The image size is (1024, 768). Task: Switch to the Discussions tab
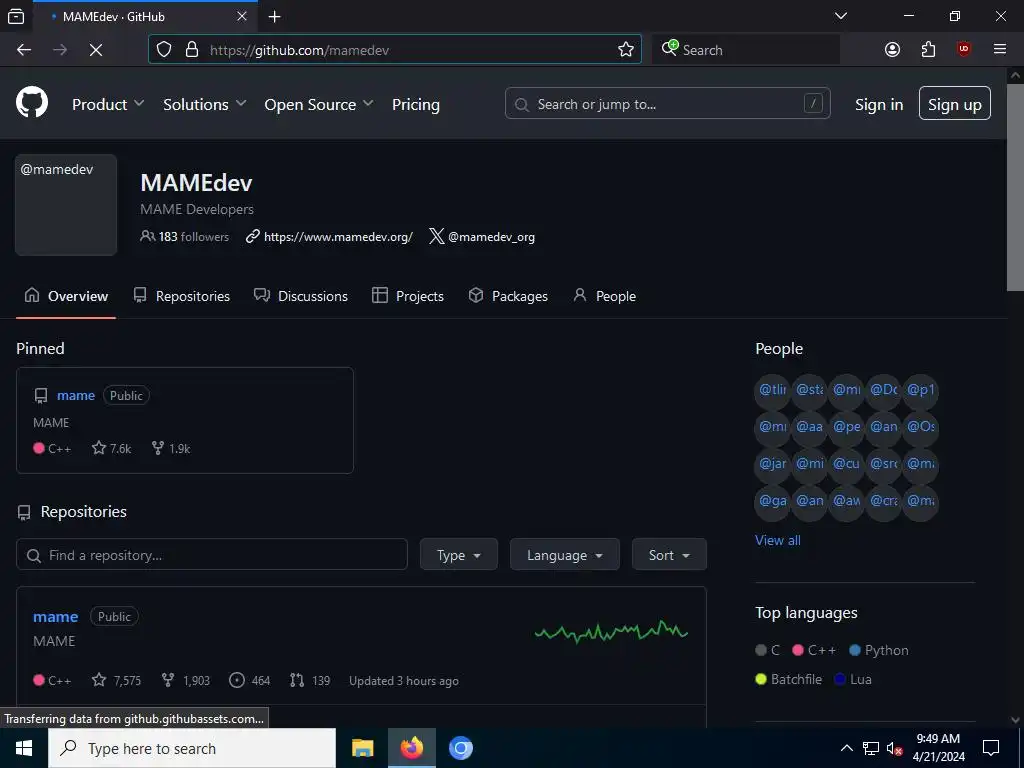pyautogui.click(x=301, y=296)
